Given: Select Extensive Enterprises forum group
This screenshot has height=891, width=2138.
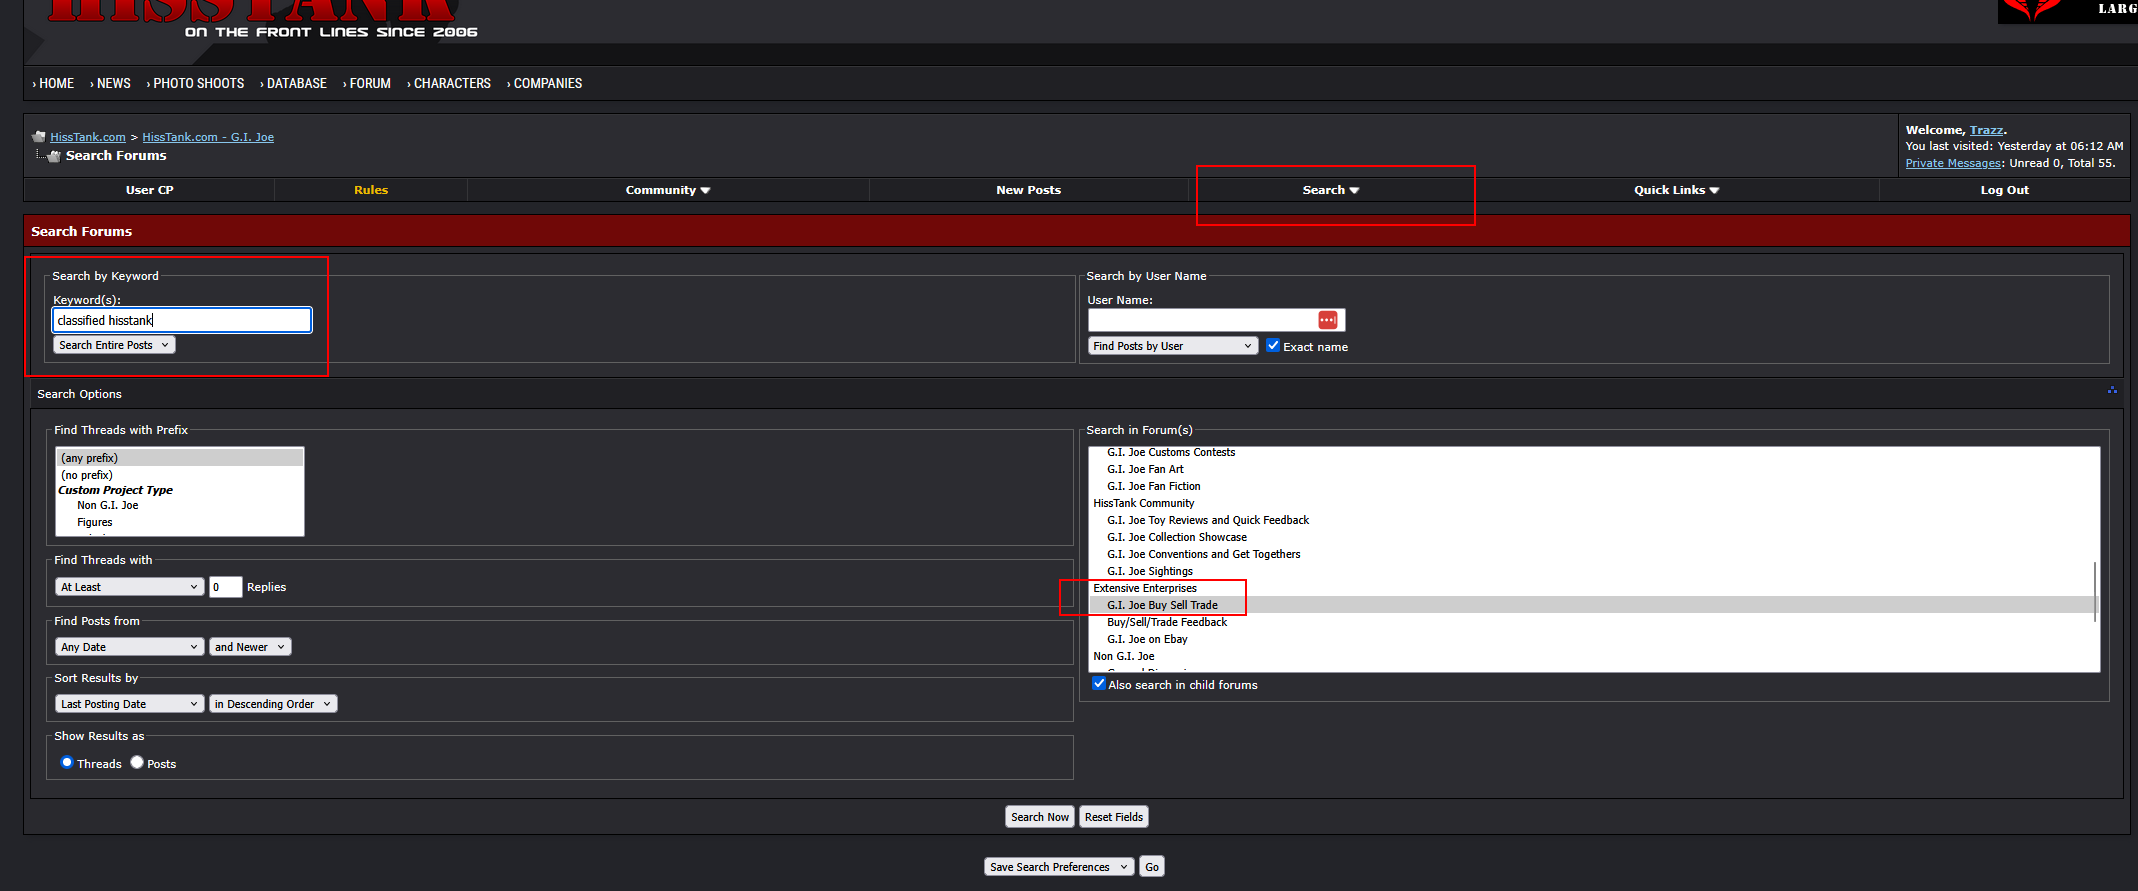Looking at the screenshot, I should 1145,588.
